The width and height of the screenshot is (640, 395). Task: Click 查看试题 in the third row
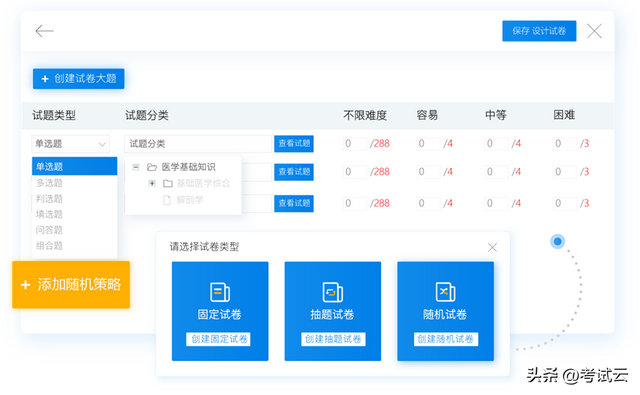tap(294, 203)
